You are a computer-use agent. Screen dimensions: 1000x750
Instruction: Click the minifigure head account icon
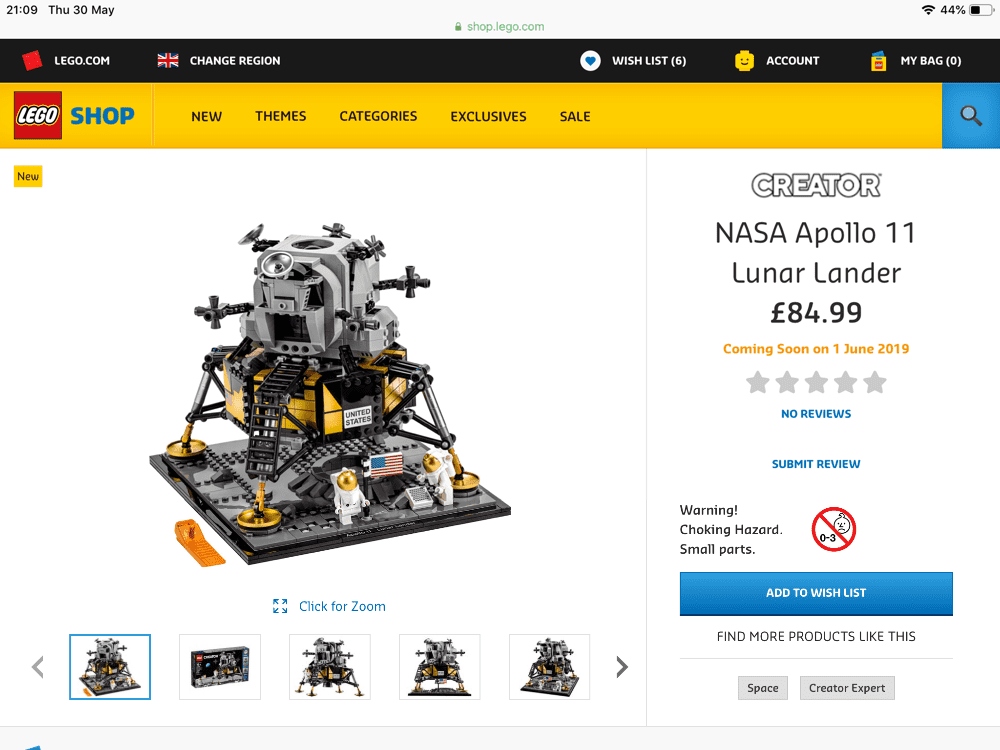[744, 61]
